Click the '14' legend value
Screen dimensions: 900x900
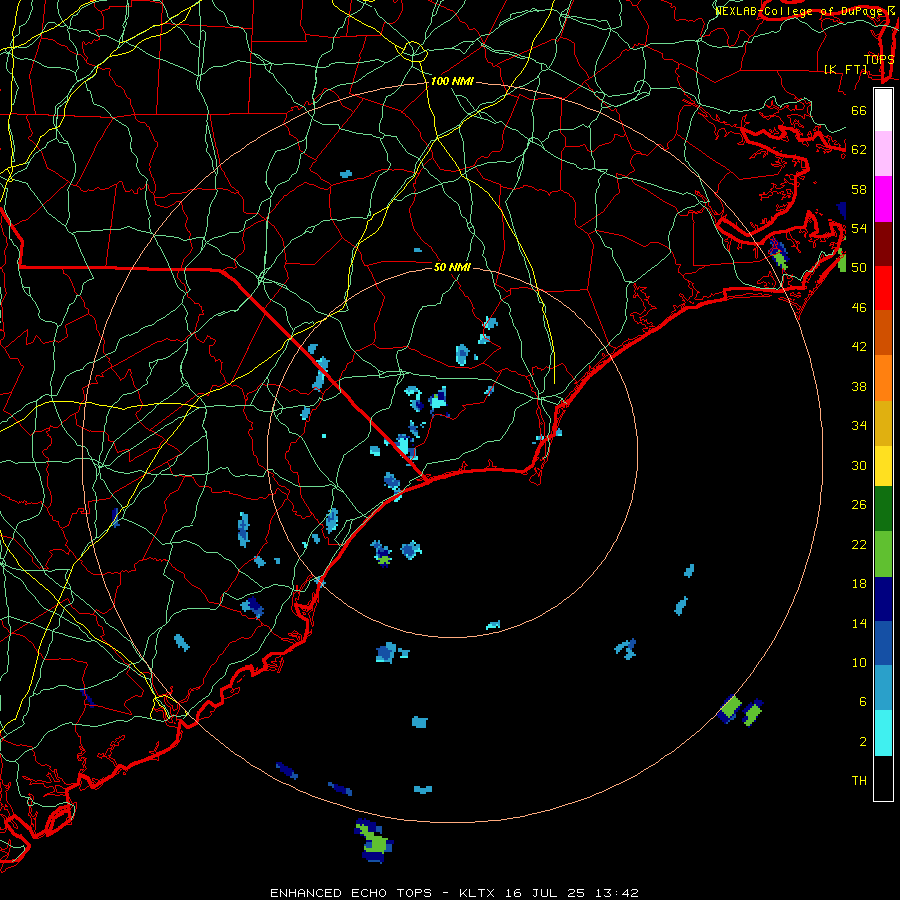pyautogui.click(x=859, y=623)
